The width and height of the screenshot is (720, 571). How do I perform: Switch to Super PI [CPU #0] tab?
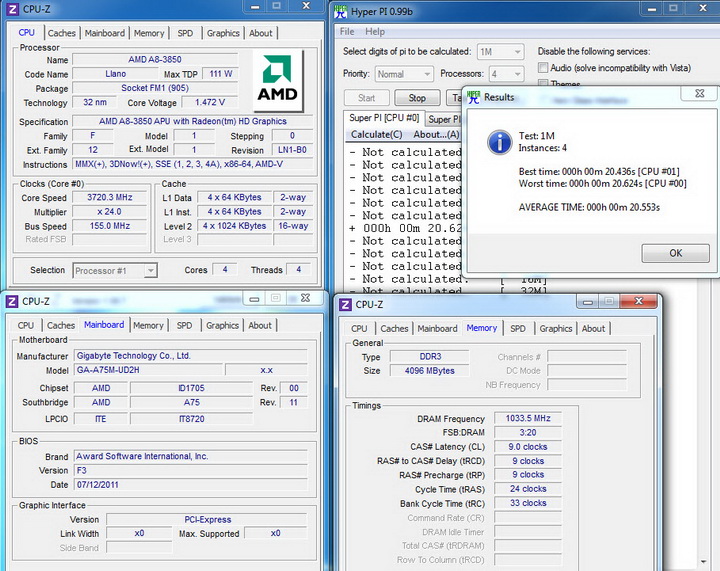point(384,118)
